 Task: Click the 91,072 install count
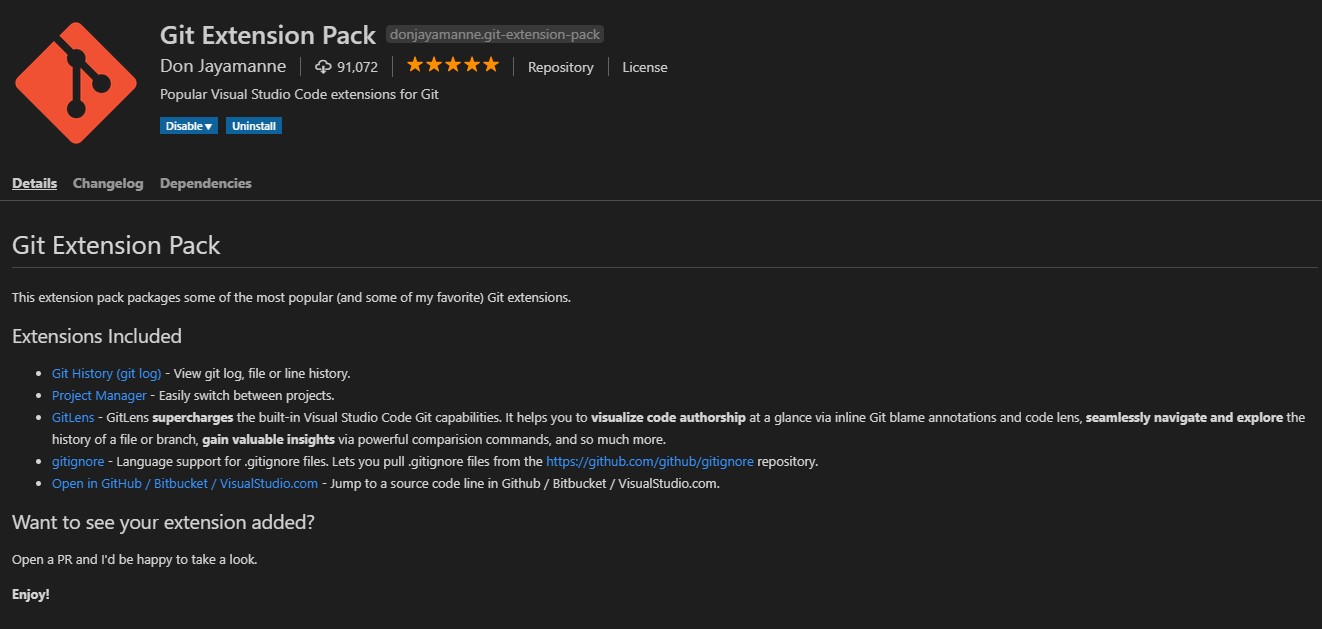click(x=357, y=67)
